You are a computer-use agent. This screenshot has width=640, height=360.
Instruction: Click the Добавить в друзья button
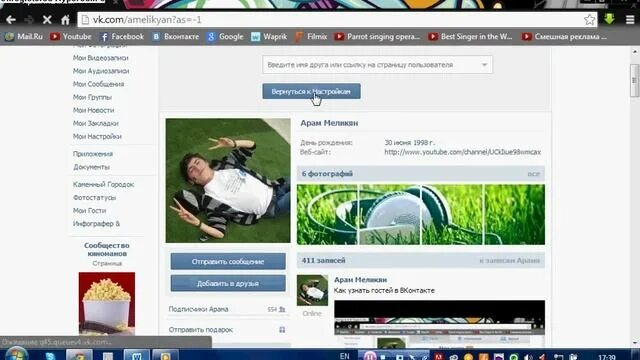click(228, 283)
